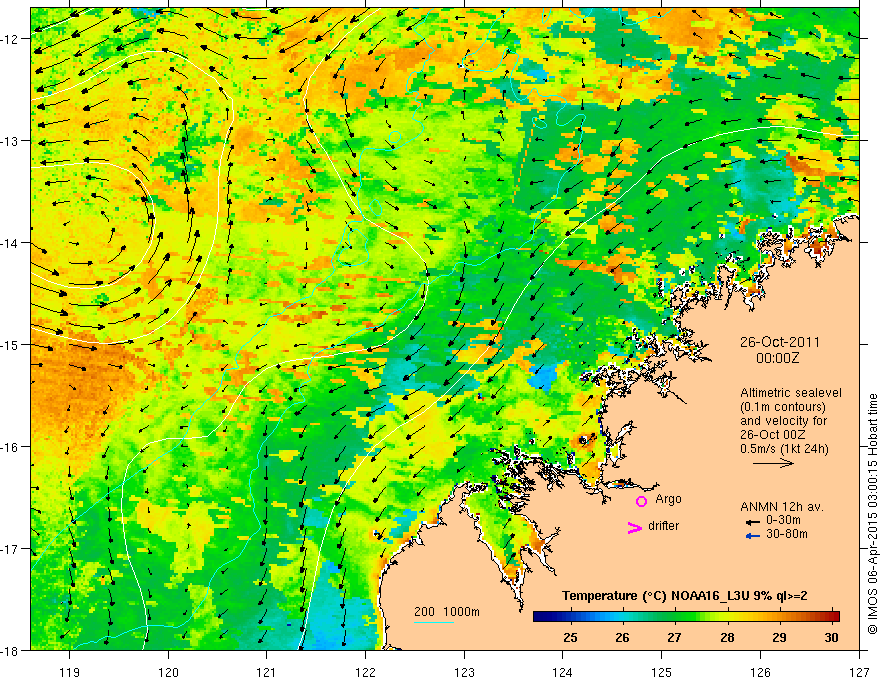Click the latitude axis label -13
Screen dimensions: 880x680
click(x=10, y=141)
